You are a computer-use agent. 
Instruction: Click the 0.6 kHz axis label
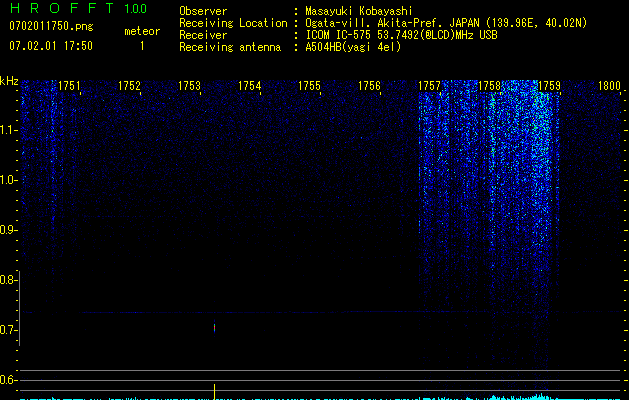coord(8,380)
